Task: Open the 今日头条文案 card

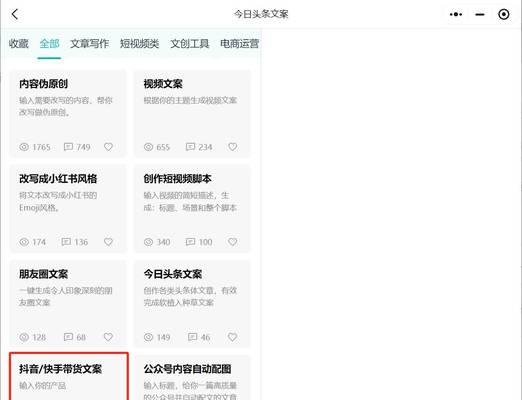Action: [x=192, y=303]
